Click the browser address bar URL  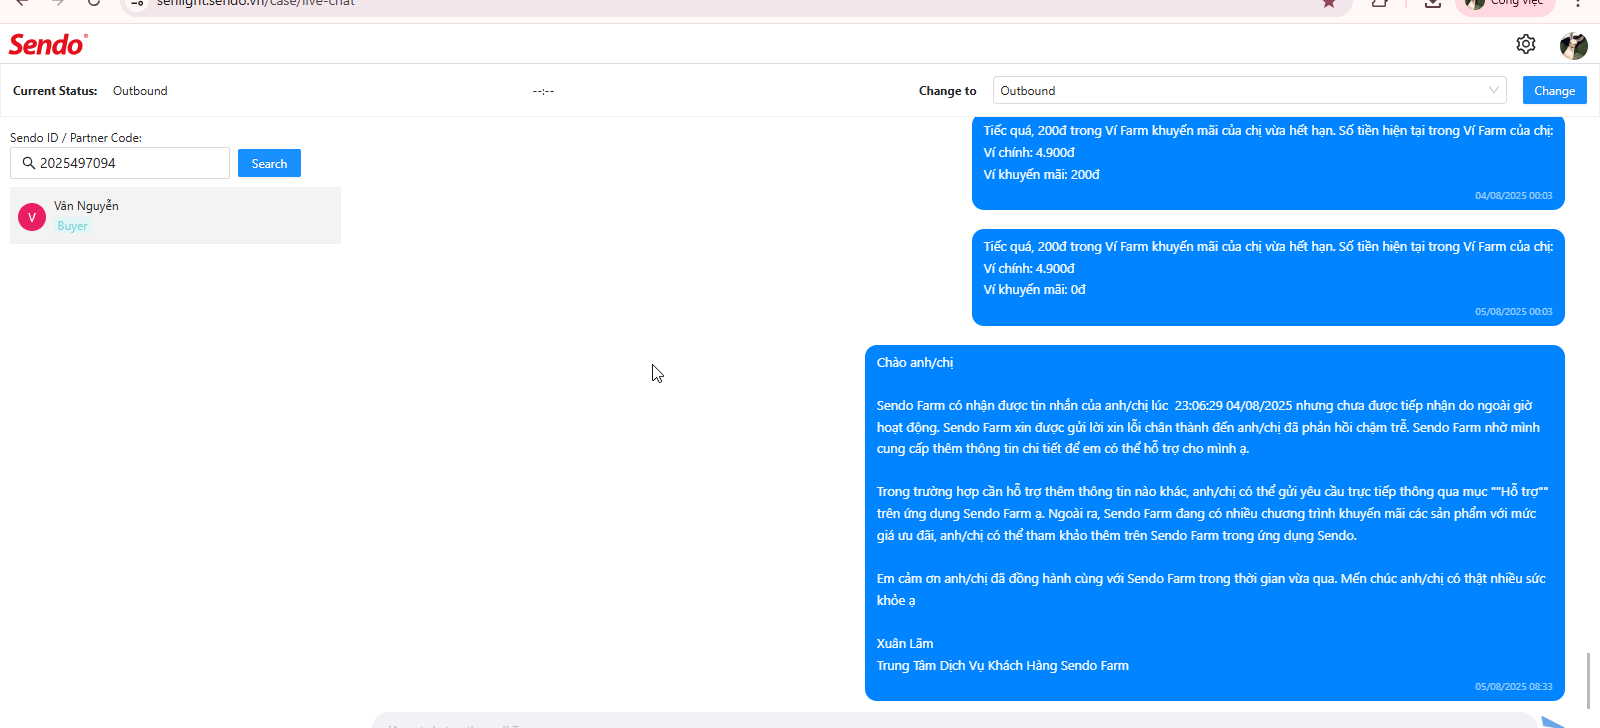click(255, 4)
